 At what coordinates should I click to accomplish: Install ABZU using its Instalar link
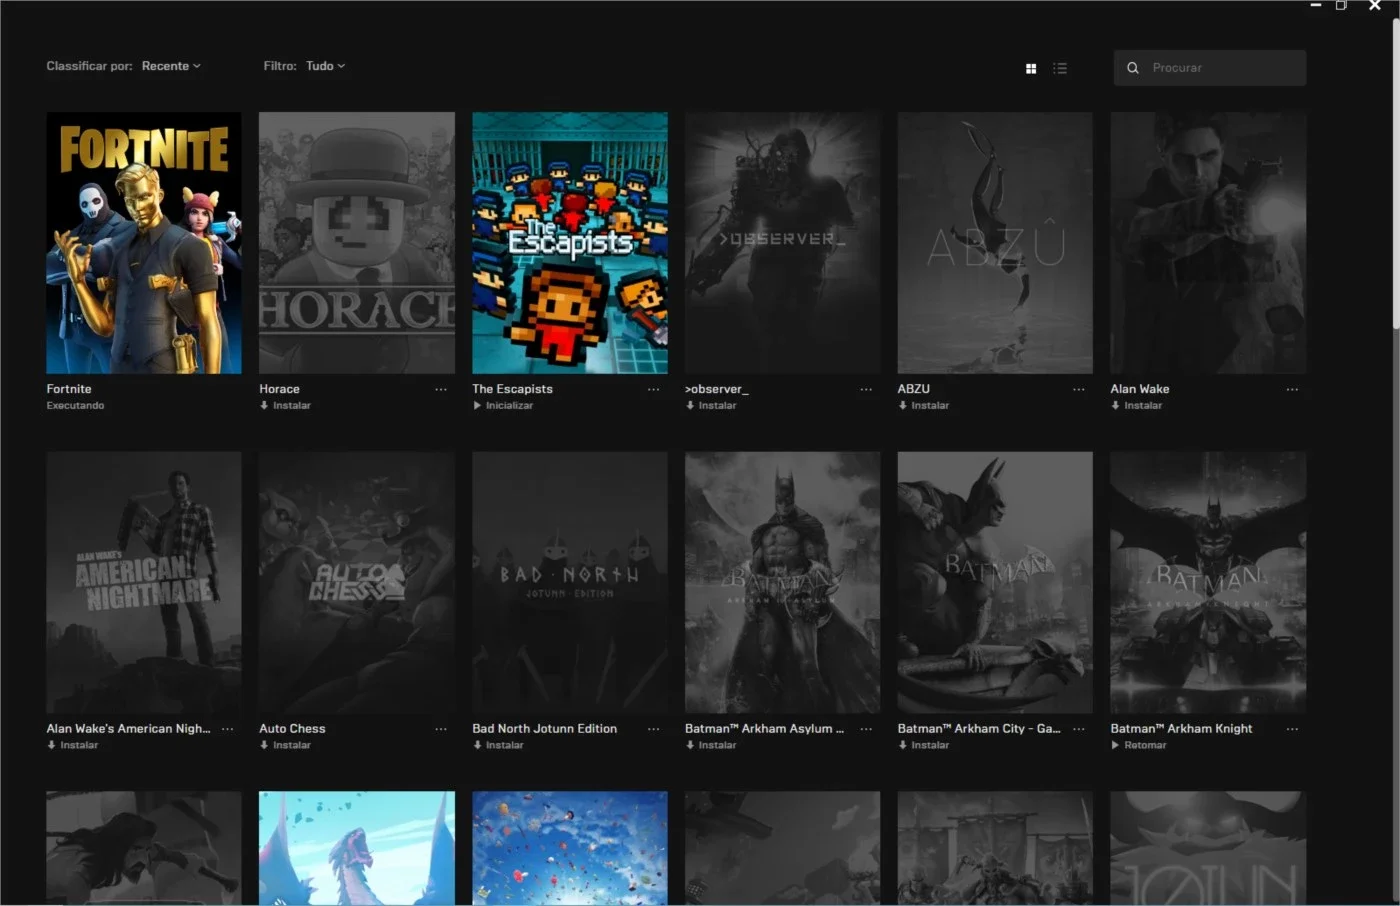tap(924, 406)
